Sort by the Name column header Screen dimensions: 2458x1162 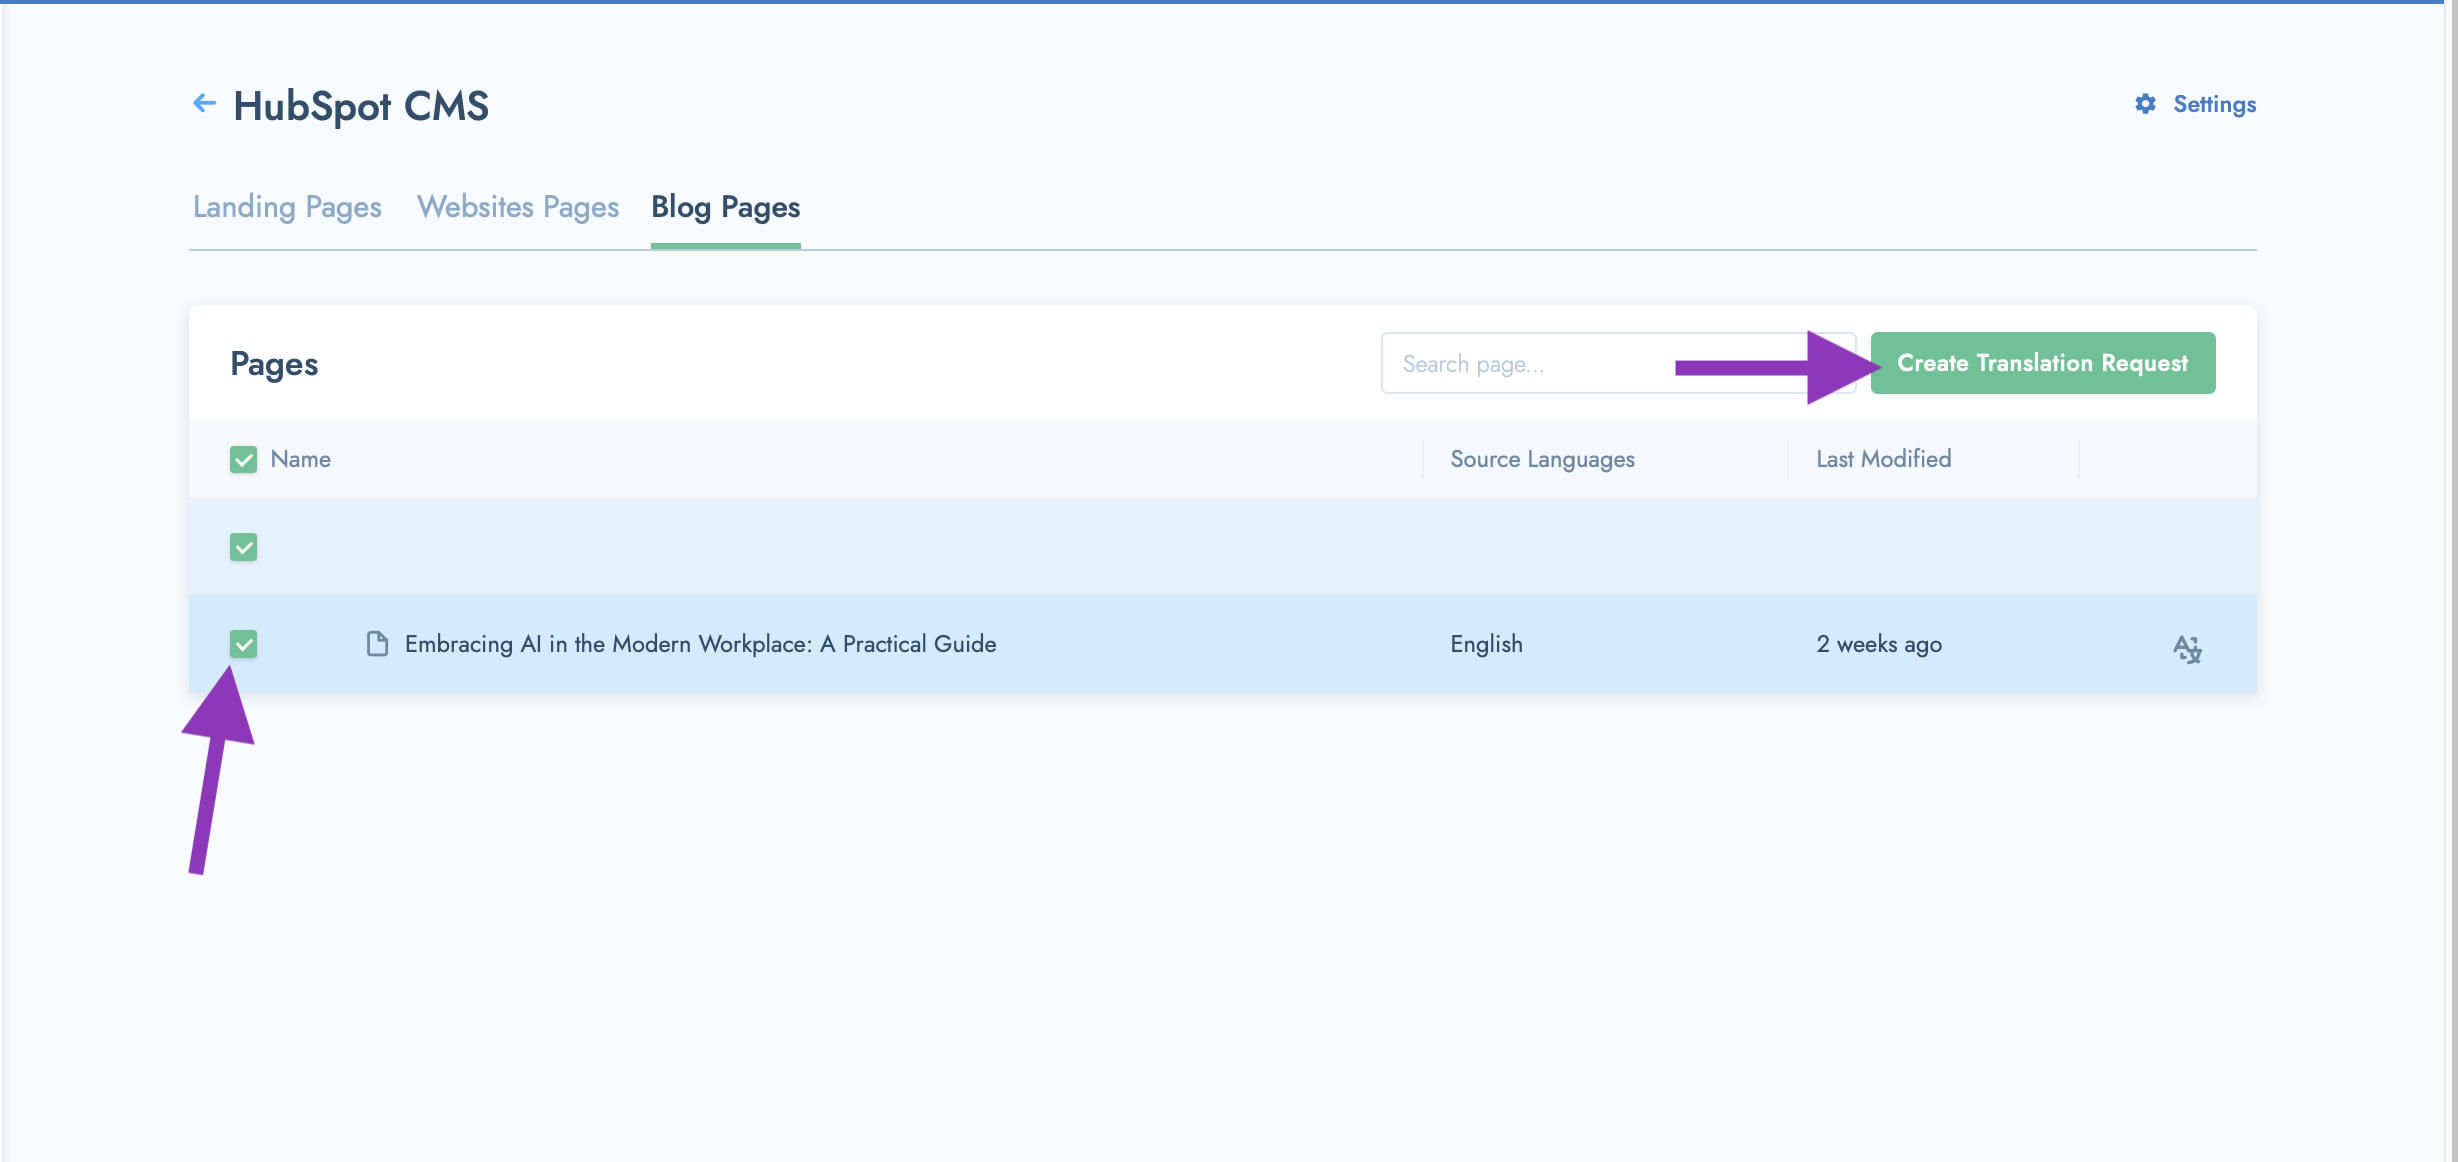pos(300,459)
